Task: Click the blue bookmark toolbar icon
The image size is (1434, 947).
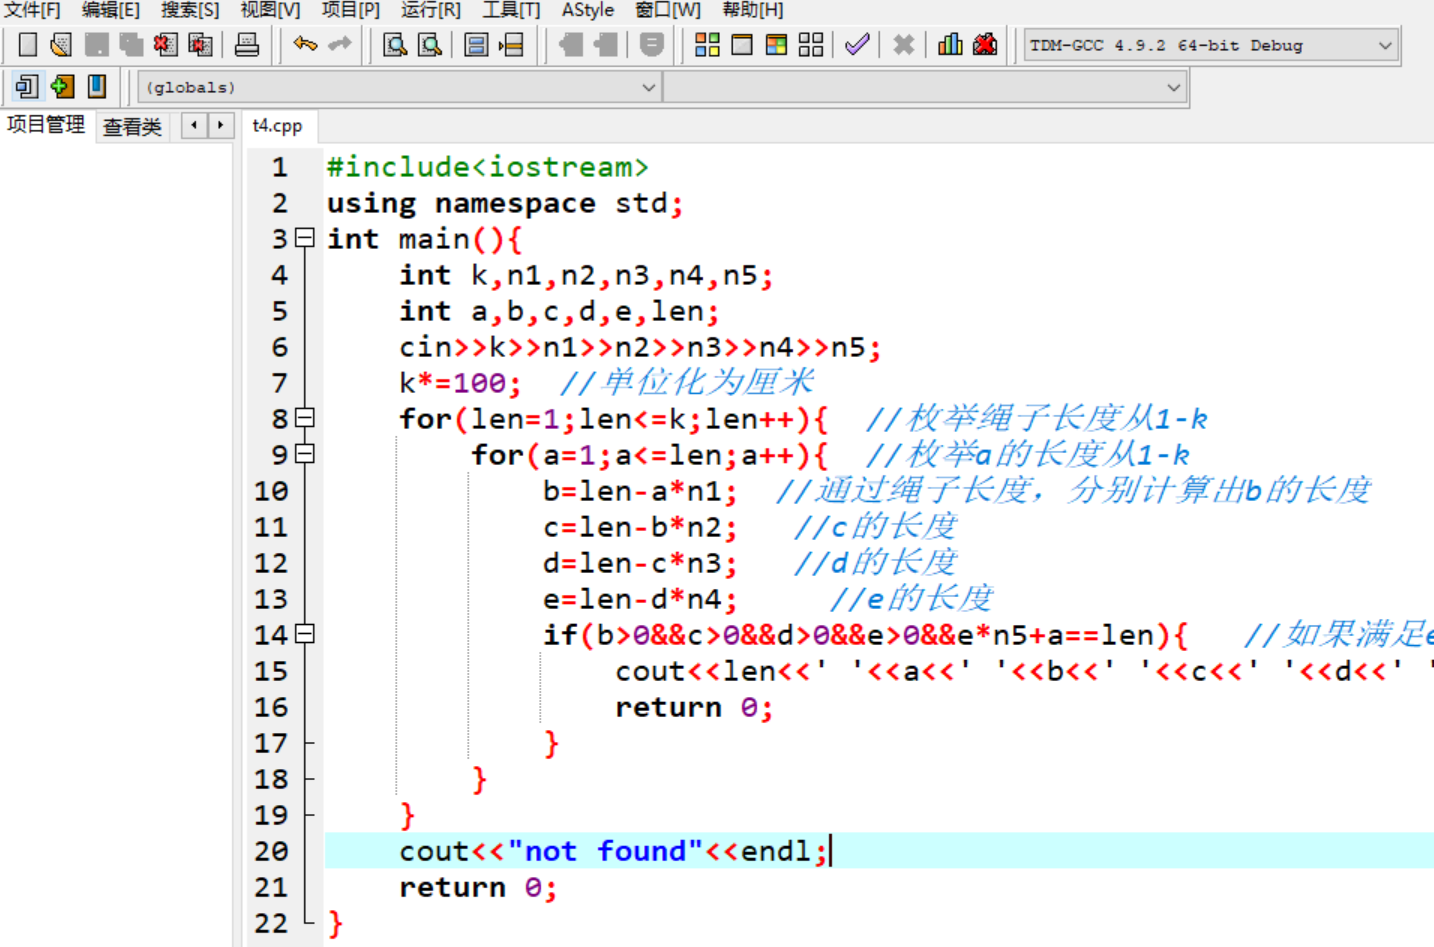Action: 97,87
